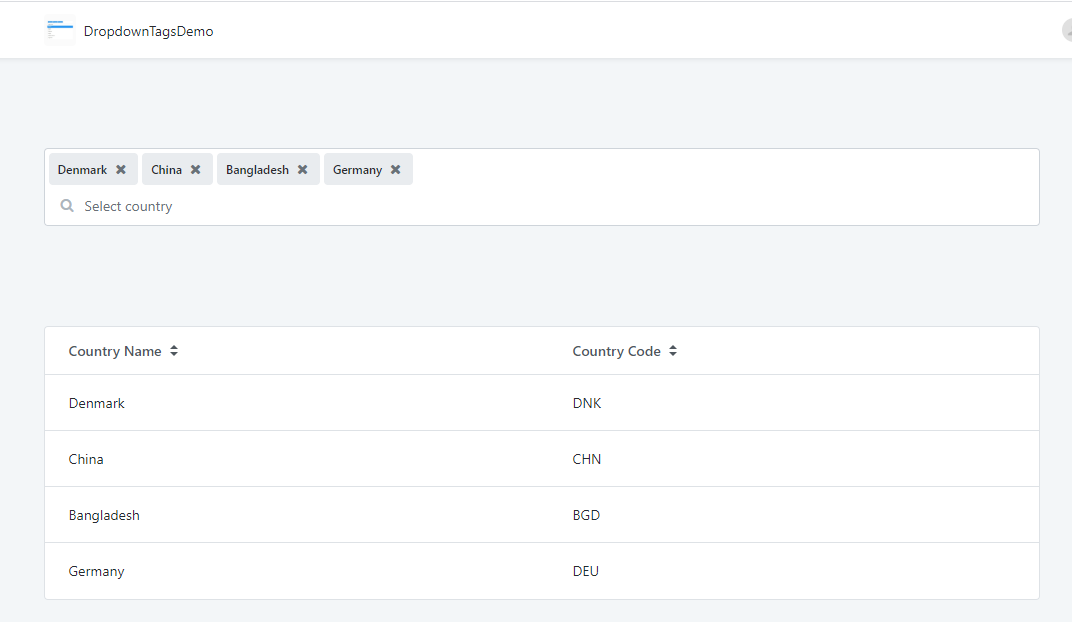Click the search magnifier icon
This screenshot has width=1072, height=622.
(67, 206)
